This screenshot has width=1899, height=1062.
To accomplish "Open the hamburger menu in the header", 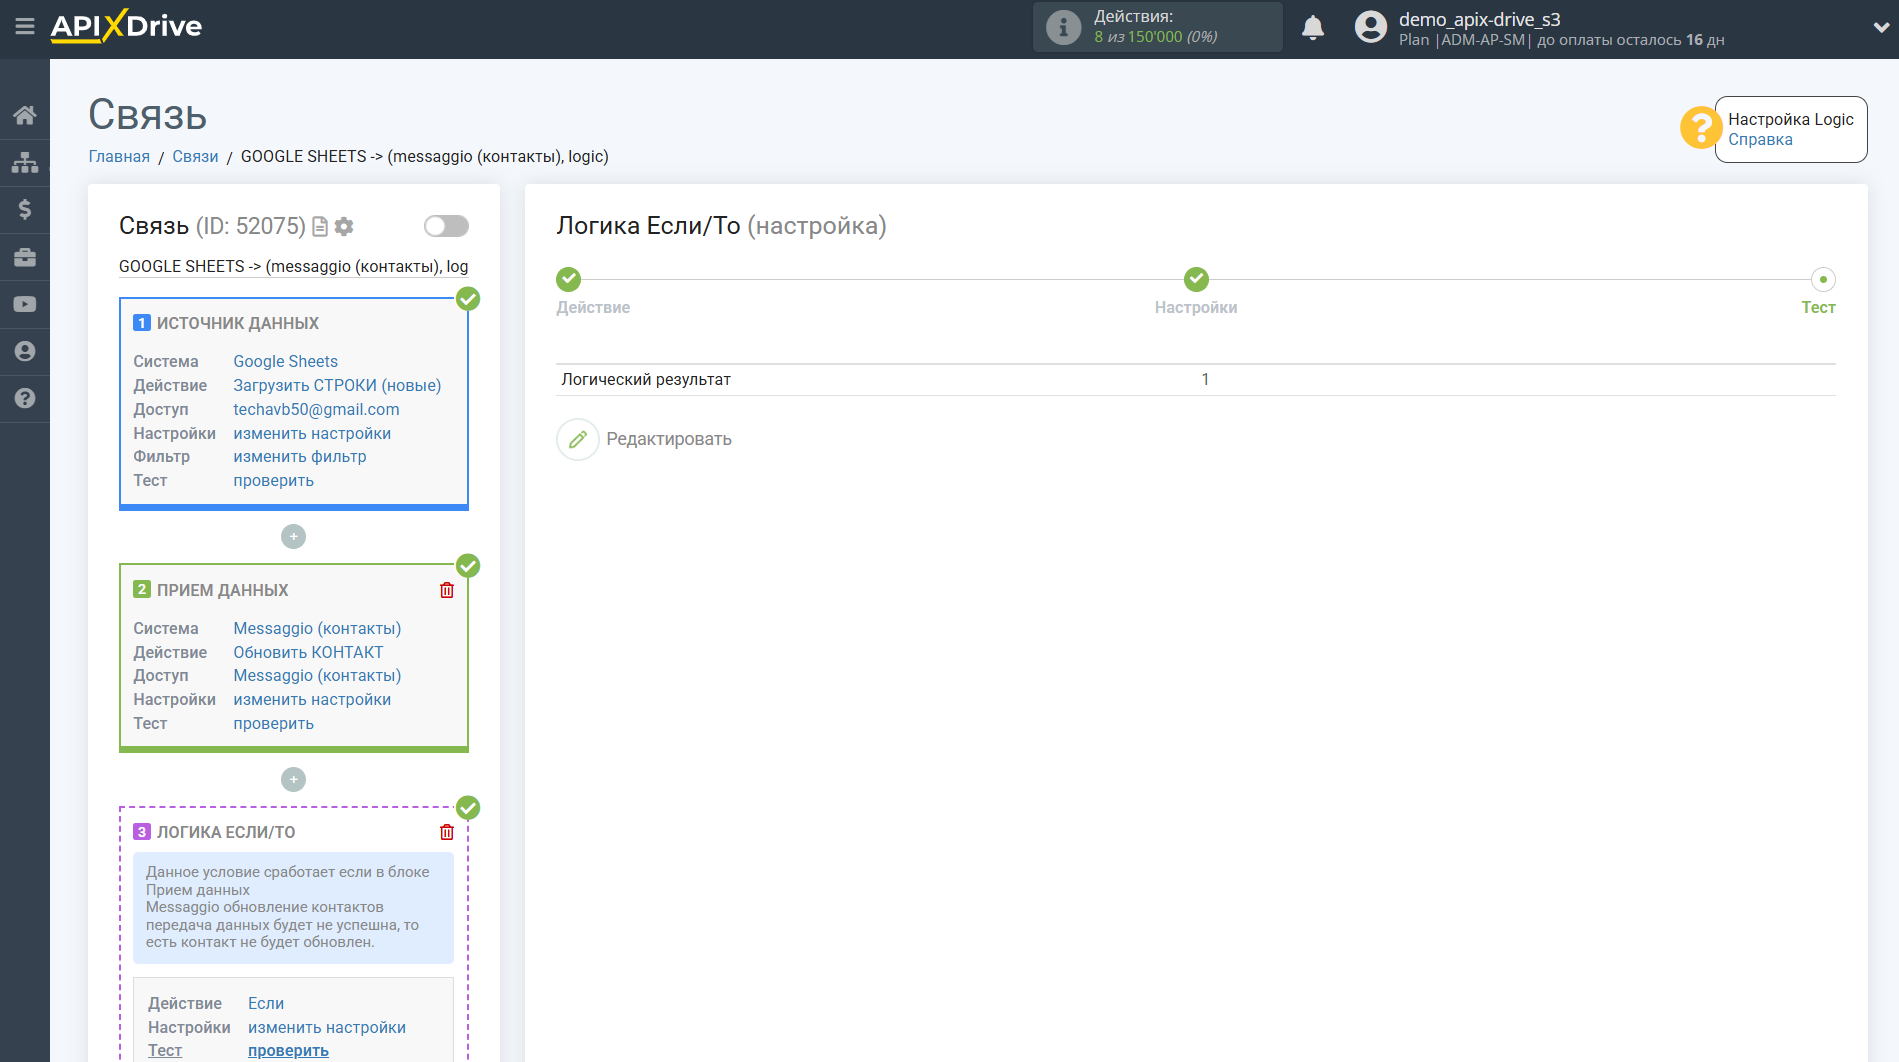I will coord(25,27).
